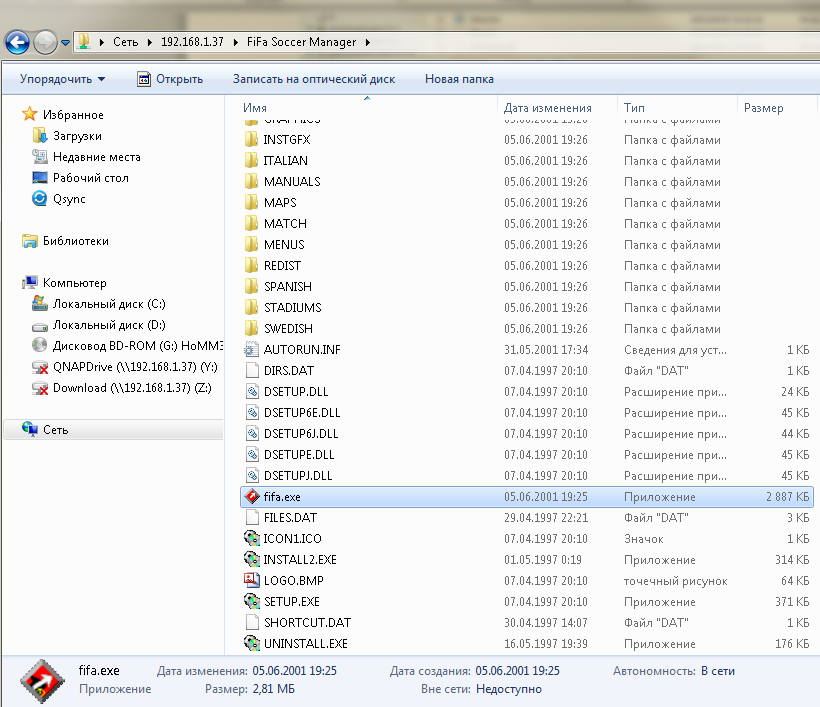This screenshot has width=820, height=707.
Task: Select the SWEDISH folder
Action: pos(288,328)
